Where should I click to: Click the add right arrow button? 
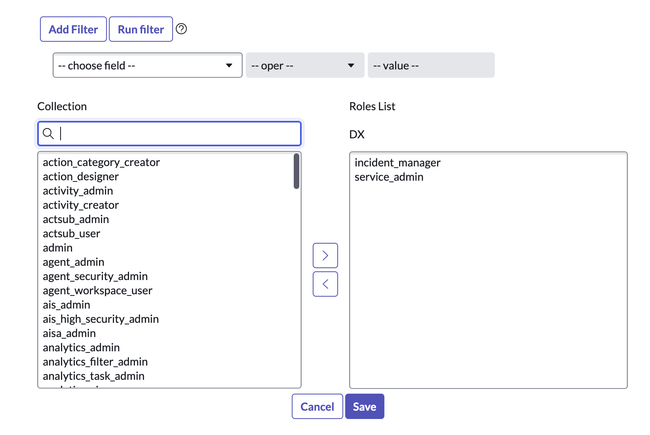pos(325,255)
